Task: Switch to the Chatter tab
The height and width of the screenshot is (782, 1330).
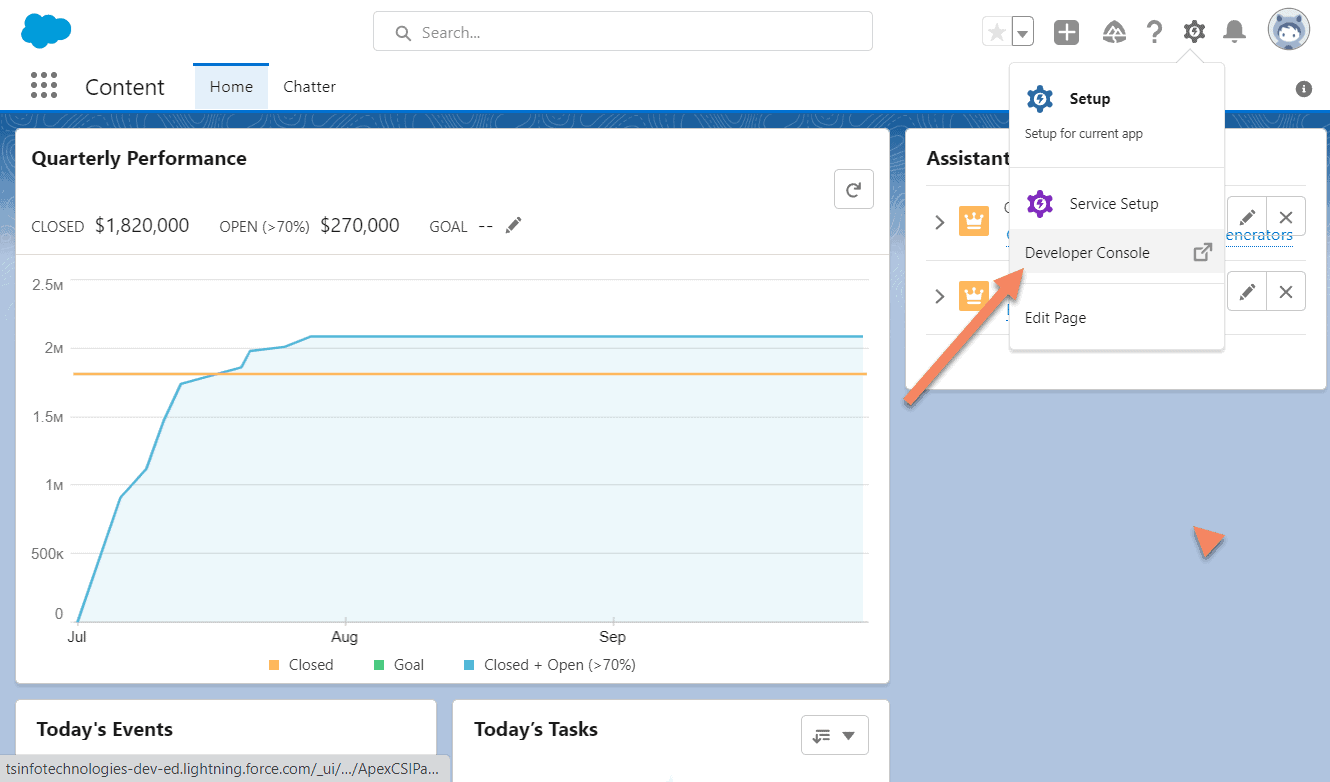Action: pyautogui.click(x=308, y=86)
